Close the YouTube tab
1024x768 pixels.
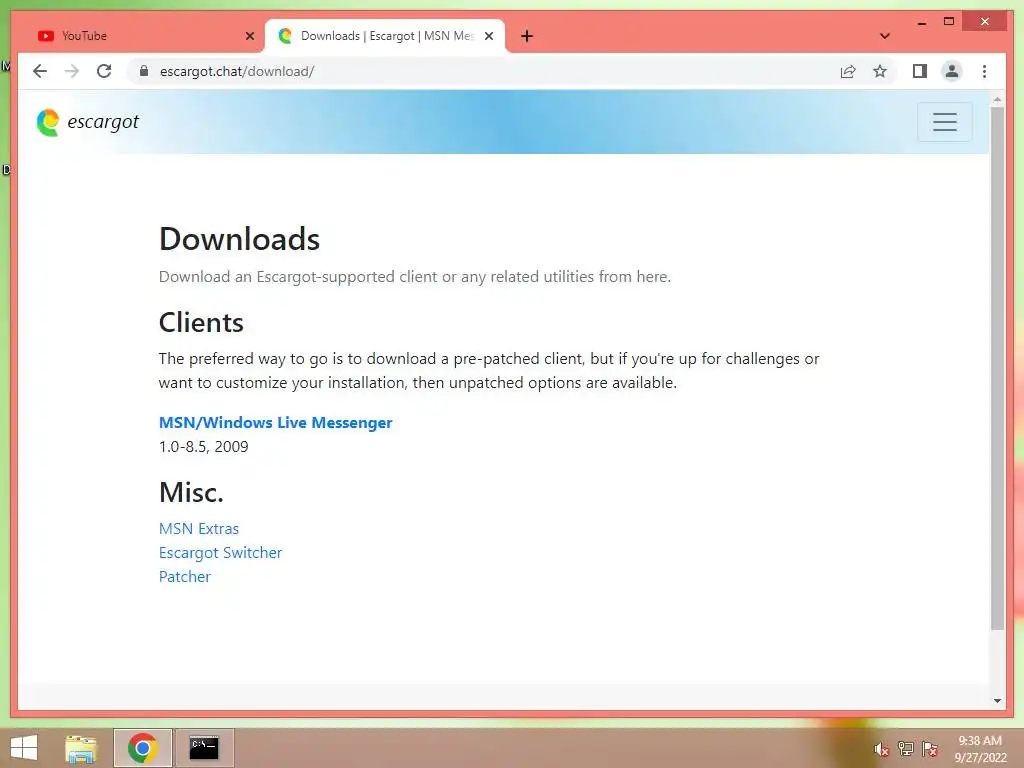pyautogui.click(x=249, y=36)
